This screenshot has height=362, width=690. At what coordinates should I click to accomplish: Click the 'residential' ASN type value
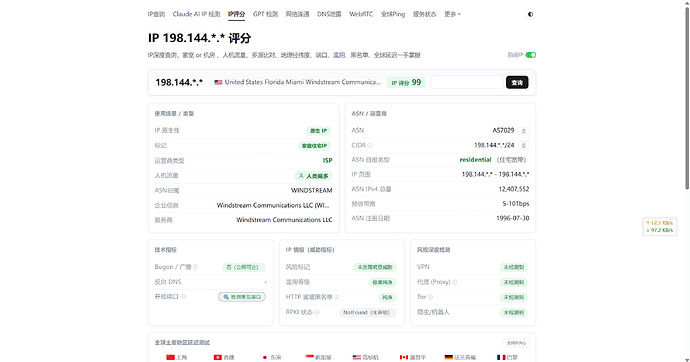[475, 160]
